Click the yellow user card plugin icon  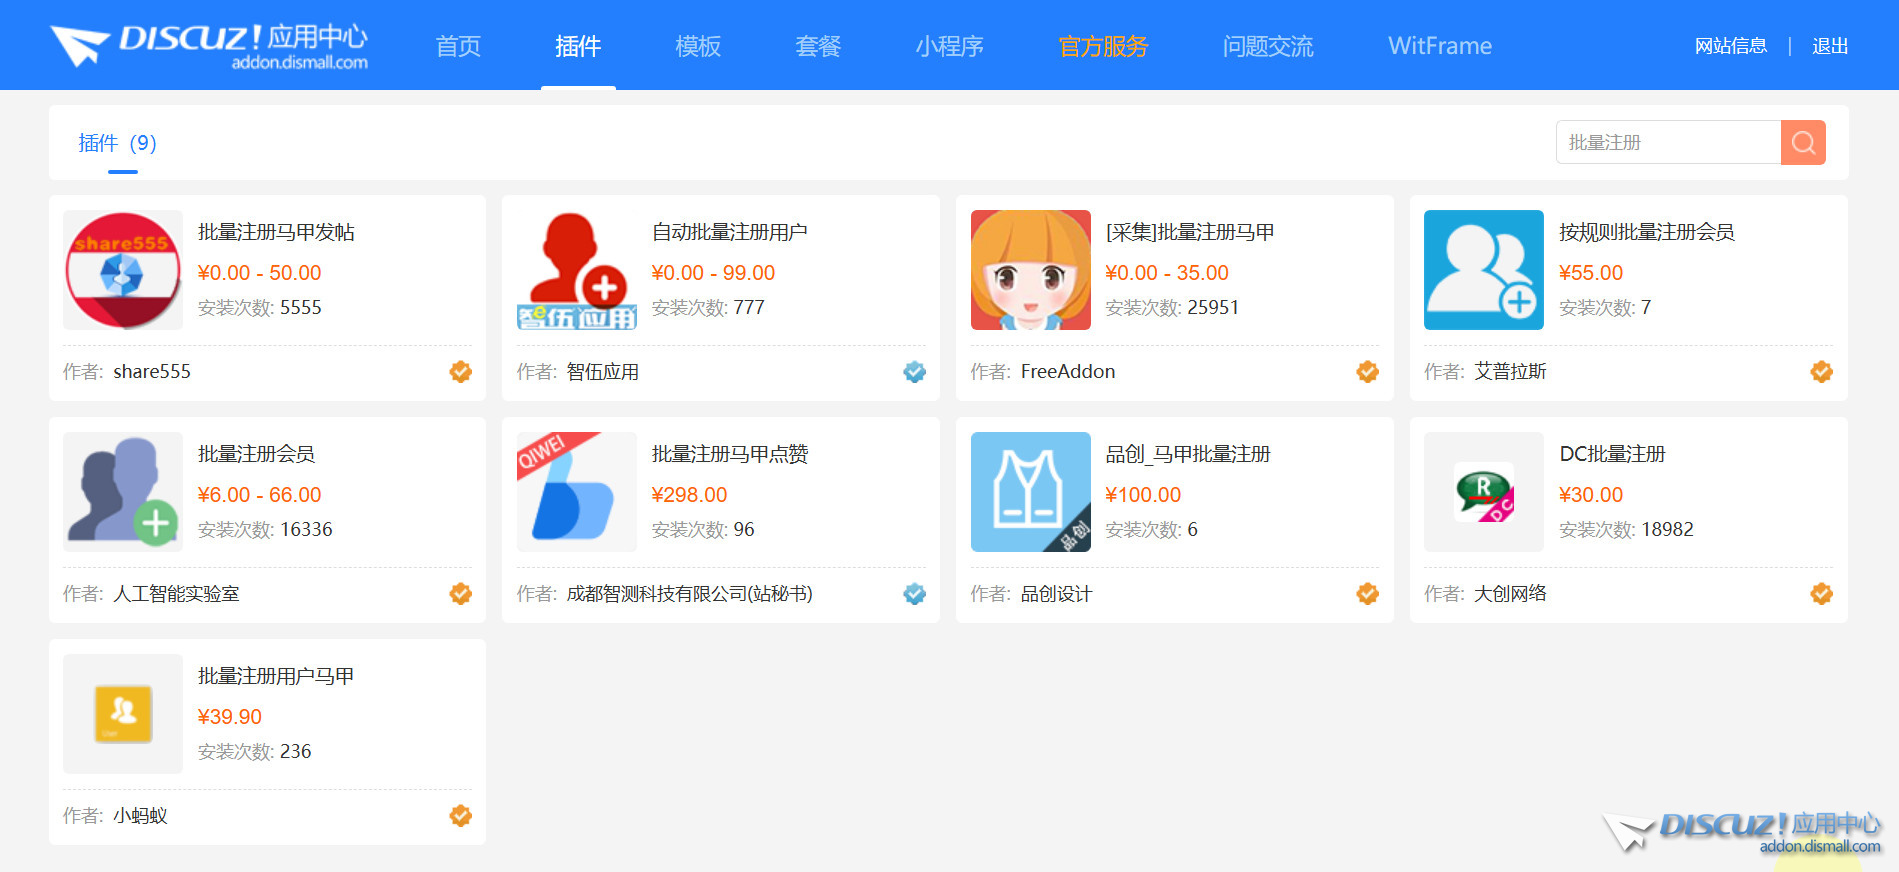coord(123,714)
